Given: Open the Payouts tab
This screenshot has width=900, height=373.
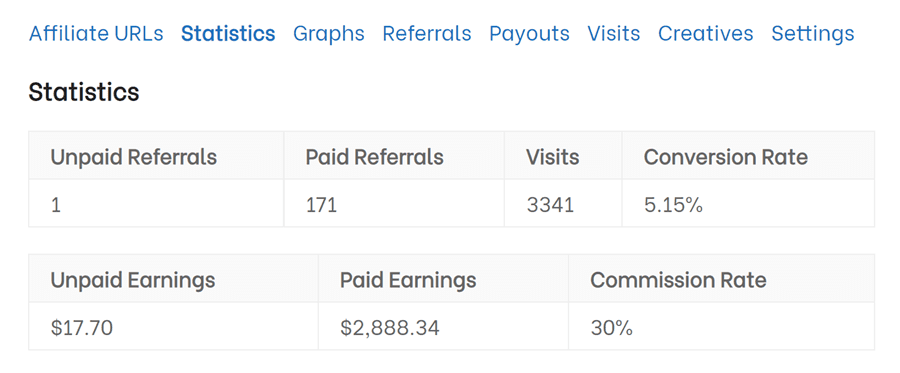Looking at the screenshot, I should (x=529, y=33).
